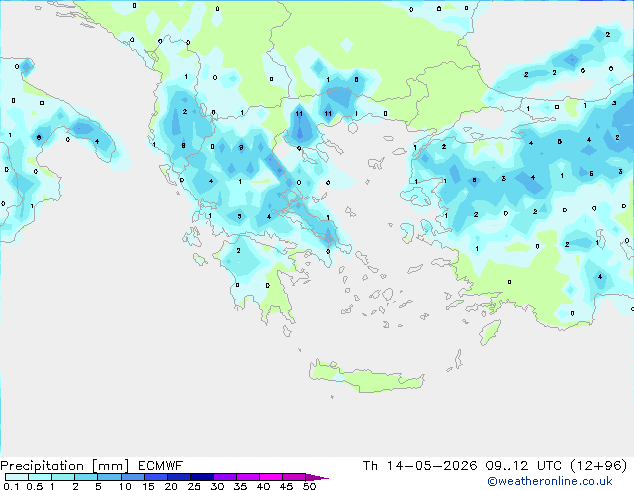The image size is (634, 490).
Task: Pick the 1–2 mm legend swatch
Action: [63, 477]
